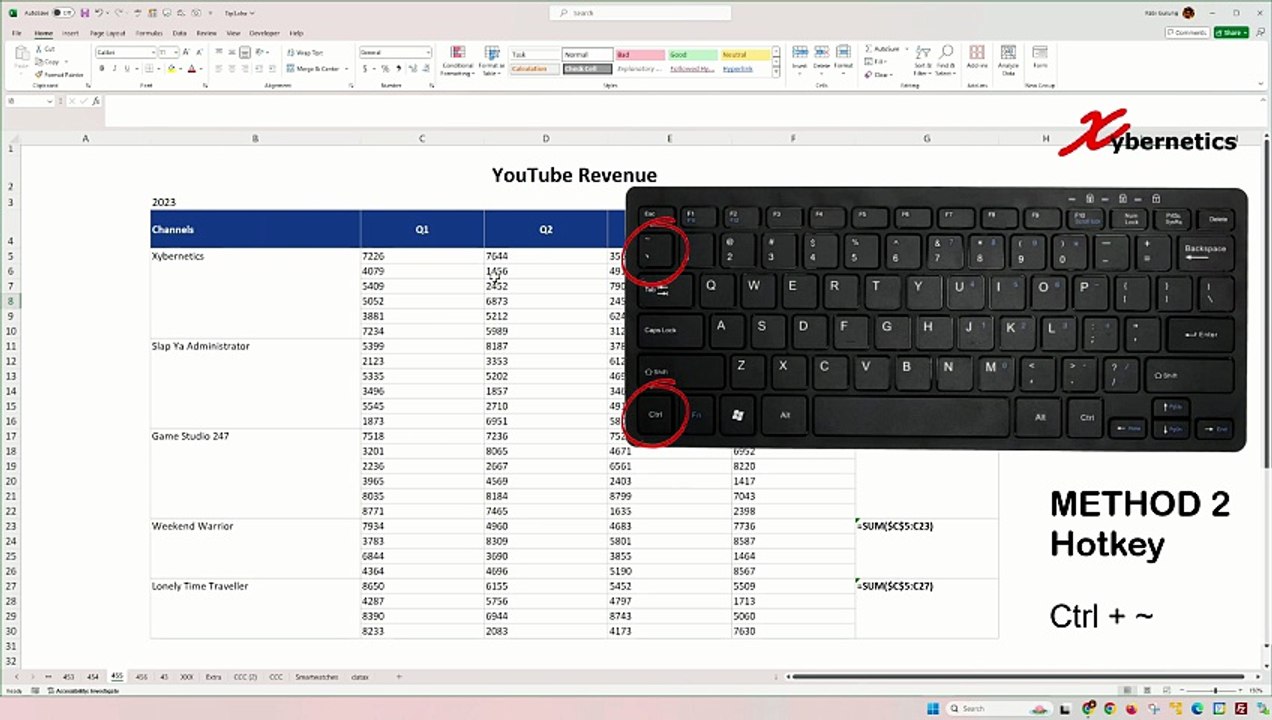Toggle Wrap Text
The image size is (1272, 720).
(305, 52)
